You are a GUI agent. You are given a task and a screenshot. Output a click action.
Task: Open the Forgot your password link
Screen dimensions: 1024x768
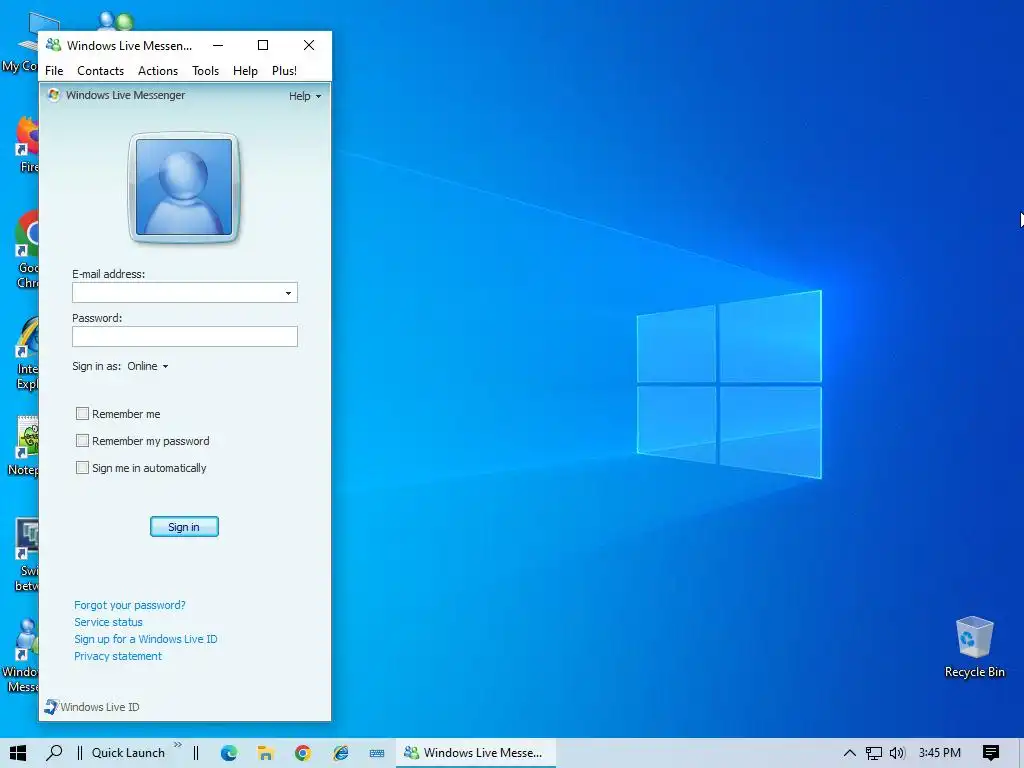[130, 605]
